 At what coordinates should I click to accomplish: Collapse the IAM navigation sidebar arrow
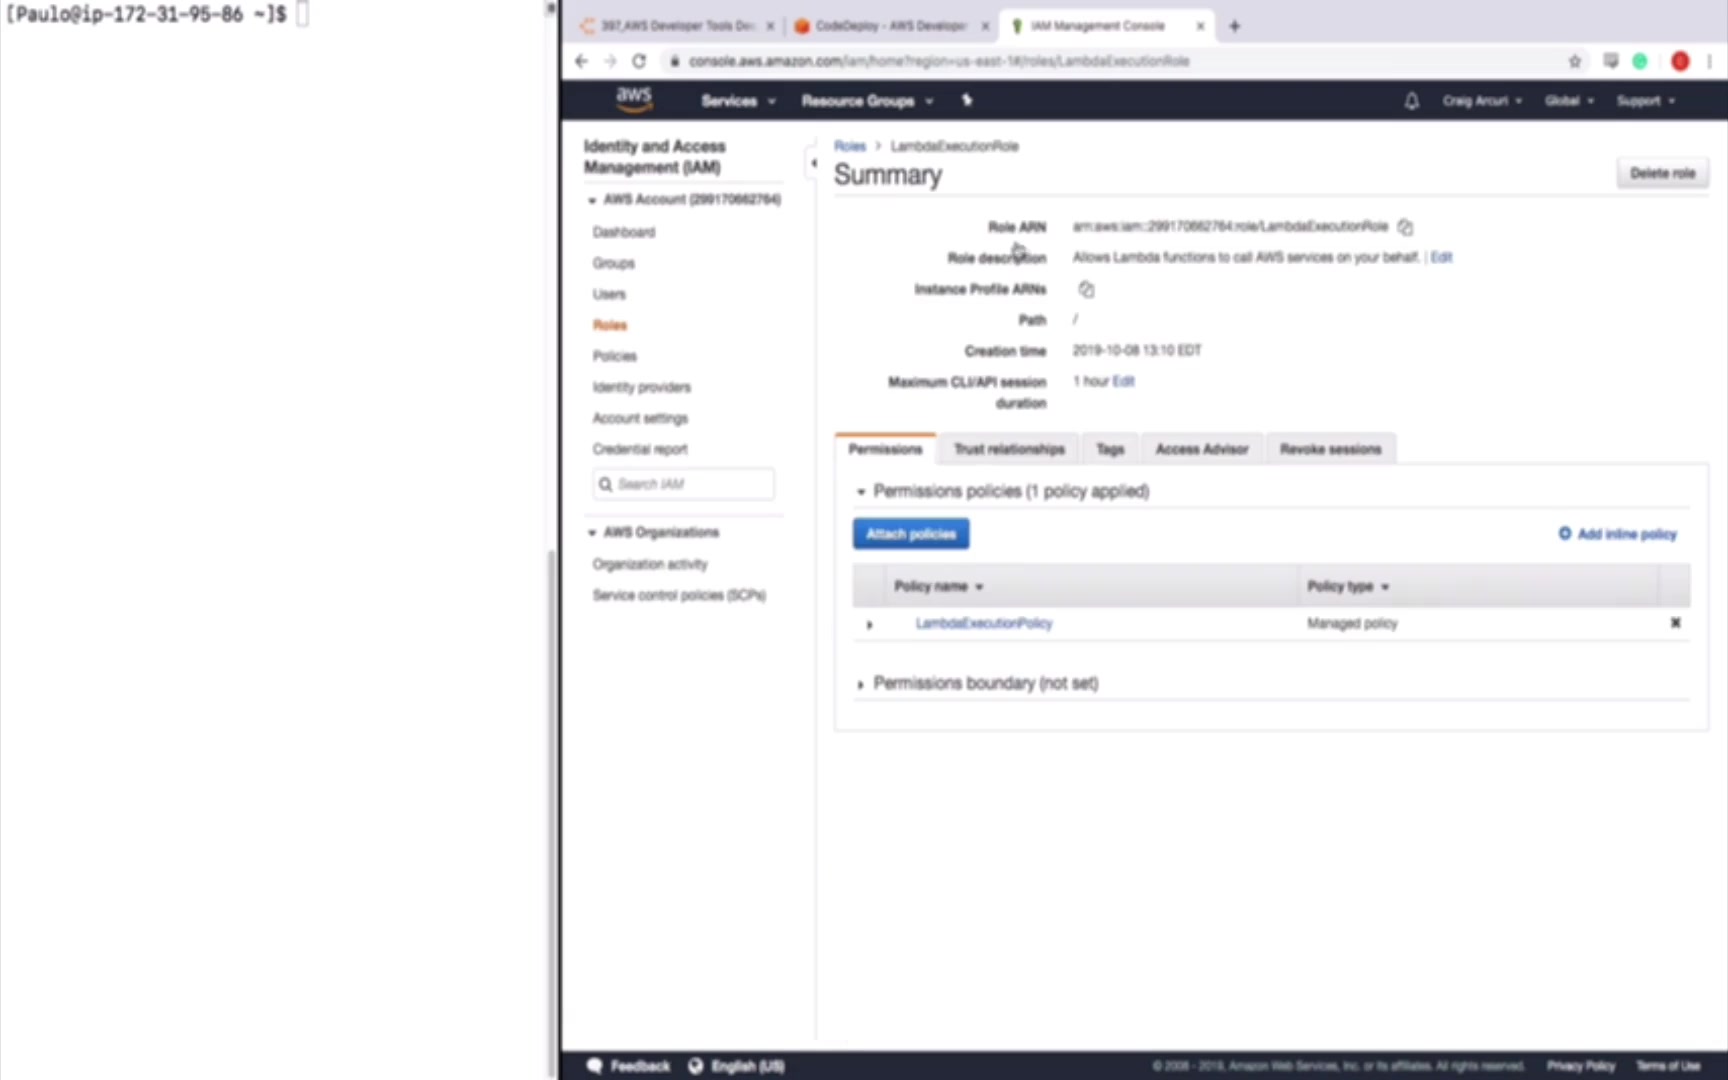tap(813, 162)
